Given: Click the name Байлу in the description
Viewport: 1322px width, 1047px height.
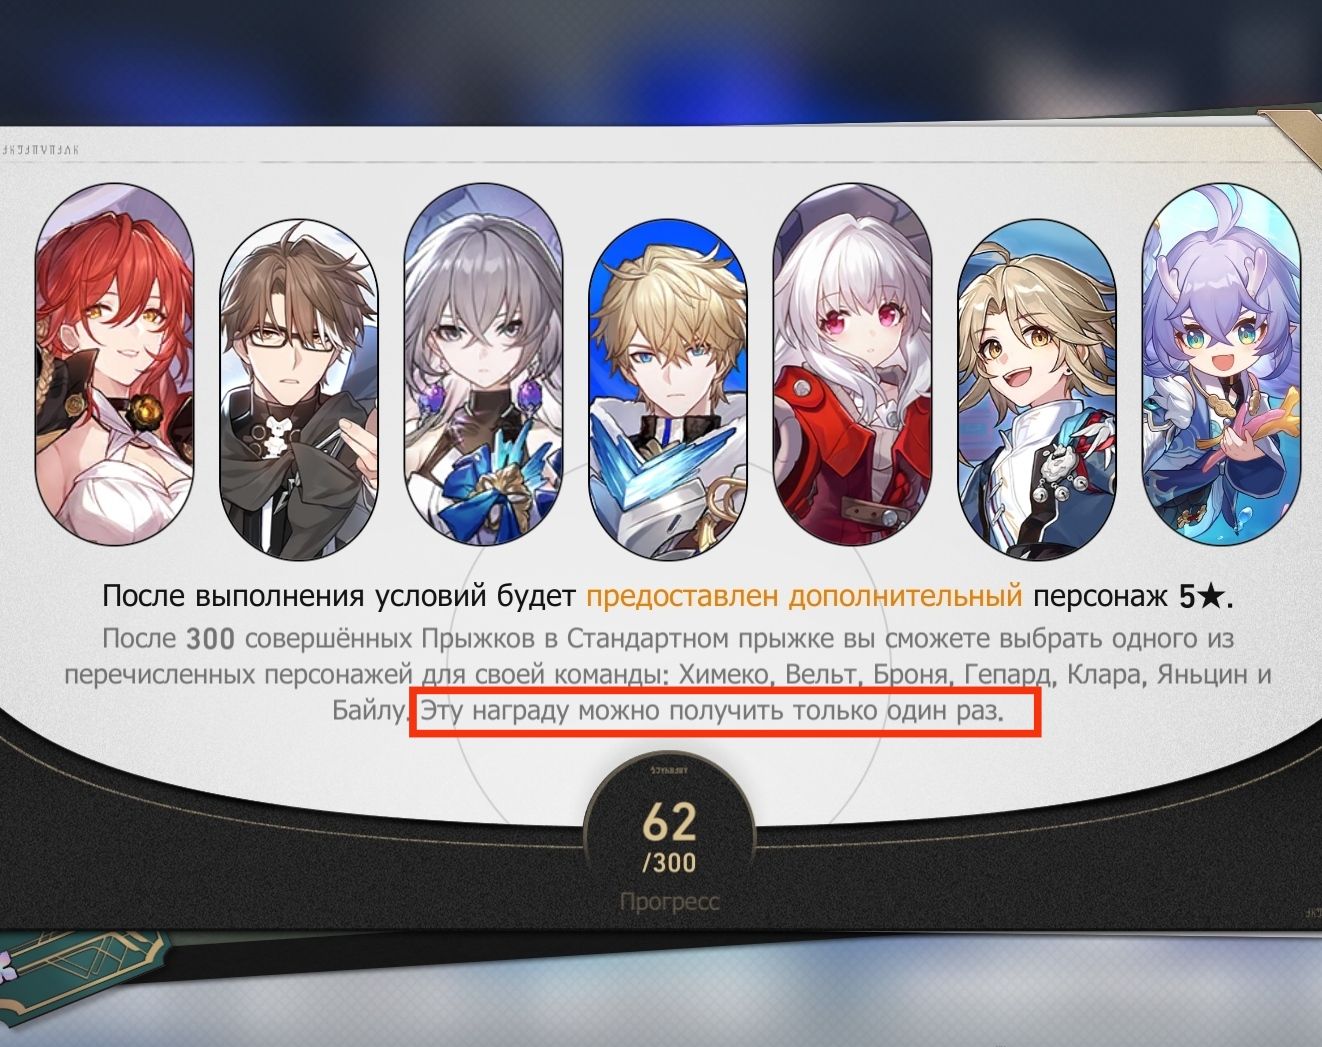Looking at the screenshot, I should [370, 712].
